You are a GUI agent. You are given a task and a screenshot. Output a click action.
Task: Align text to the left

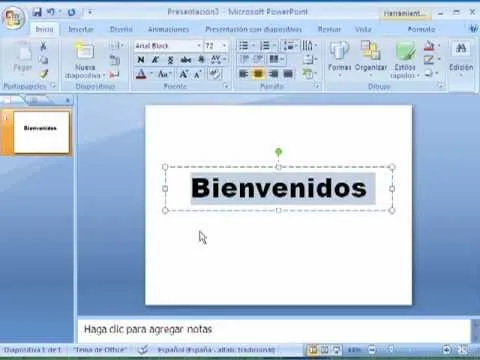point(243,74)
